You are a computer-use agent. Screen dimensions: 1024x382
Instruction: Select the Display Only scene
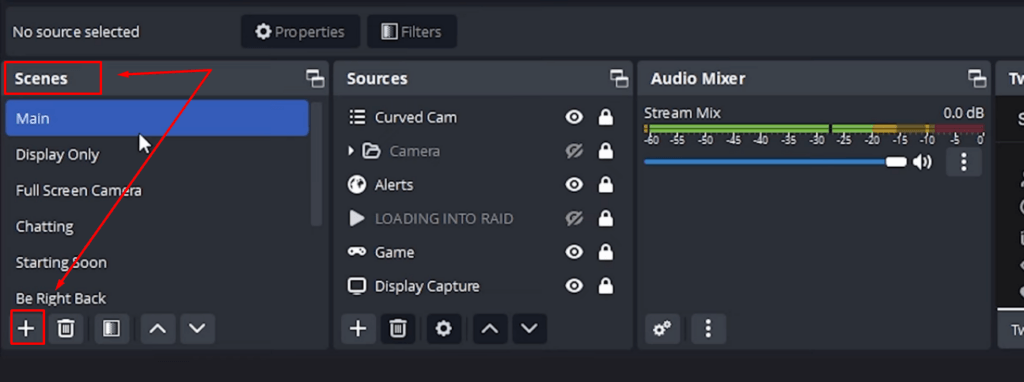tap(157, 155)
